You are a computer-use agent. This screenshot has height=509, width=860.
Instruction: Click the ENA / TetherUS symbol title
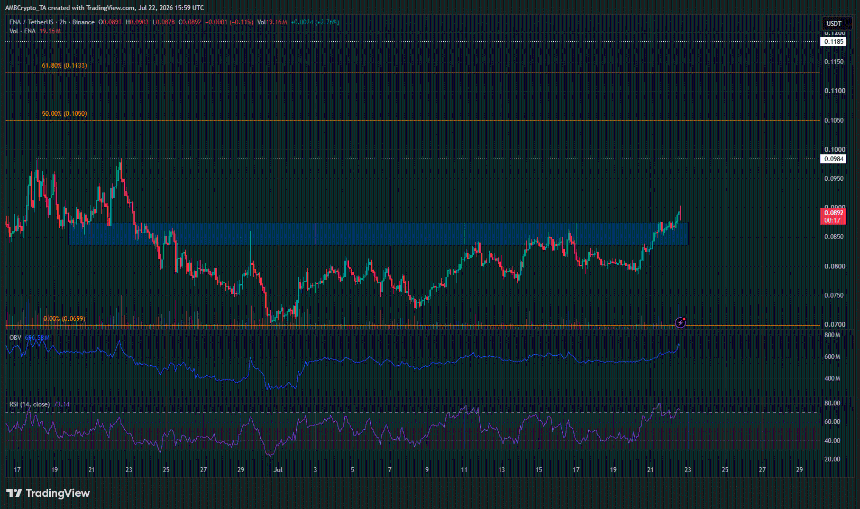click(x=32, y=22)
